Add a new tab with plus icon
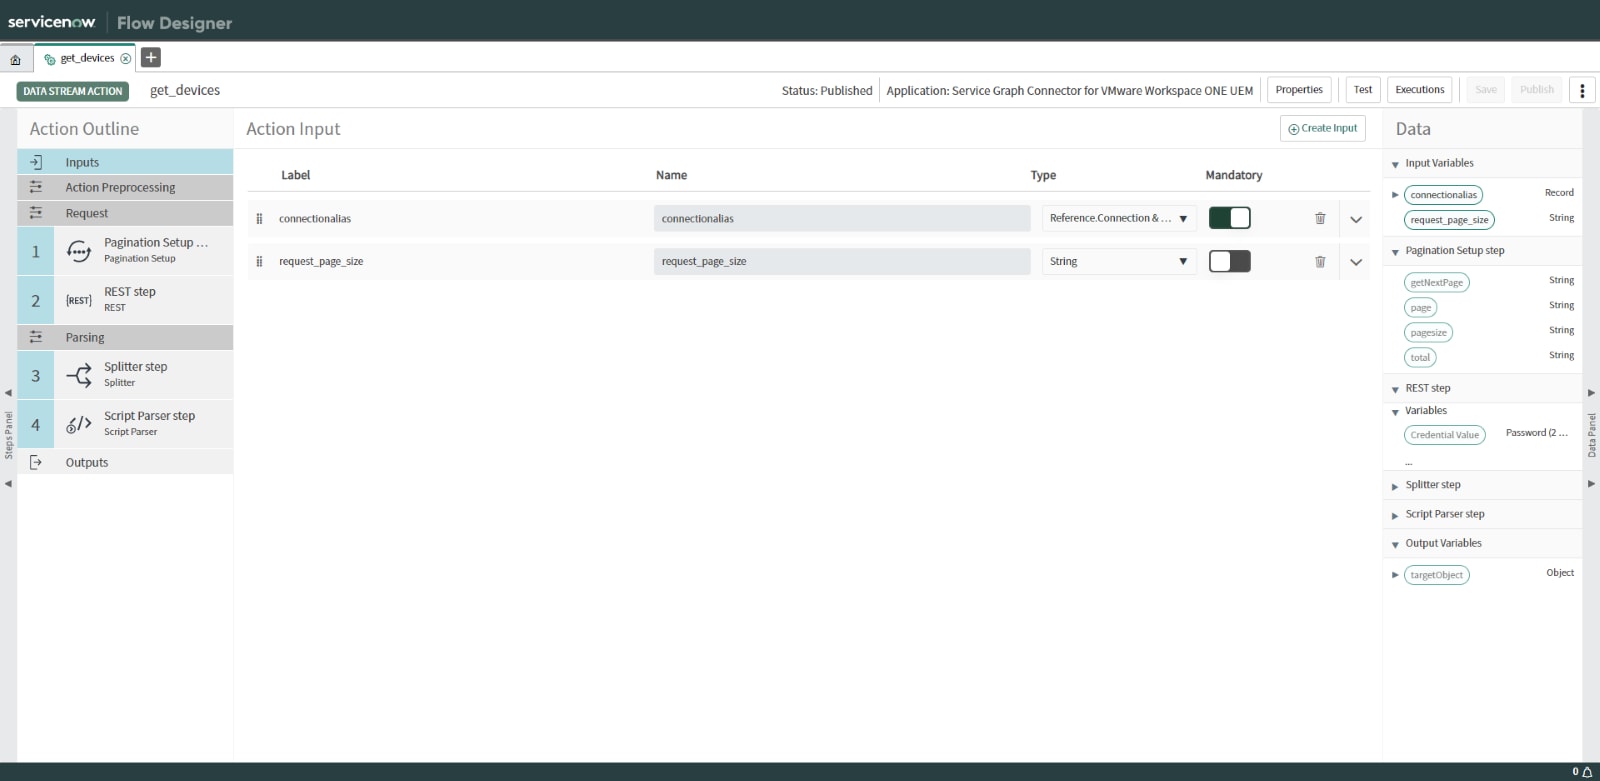Image resolution: width=1600 pixels, height=781 pixels. (151, 57)
